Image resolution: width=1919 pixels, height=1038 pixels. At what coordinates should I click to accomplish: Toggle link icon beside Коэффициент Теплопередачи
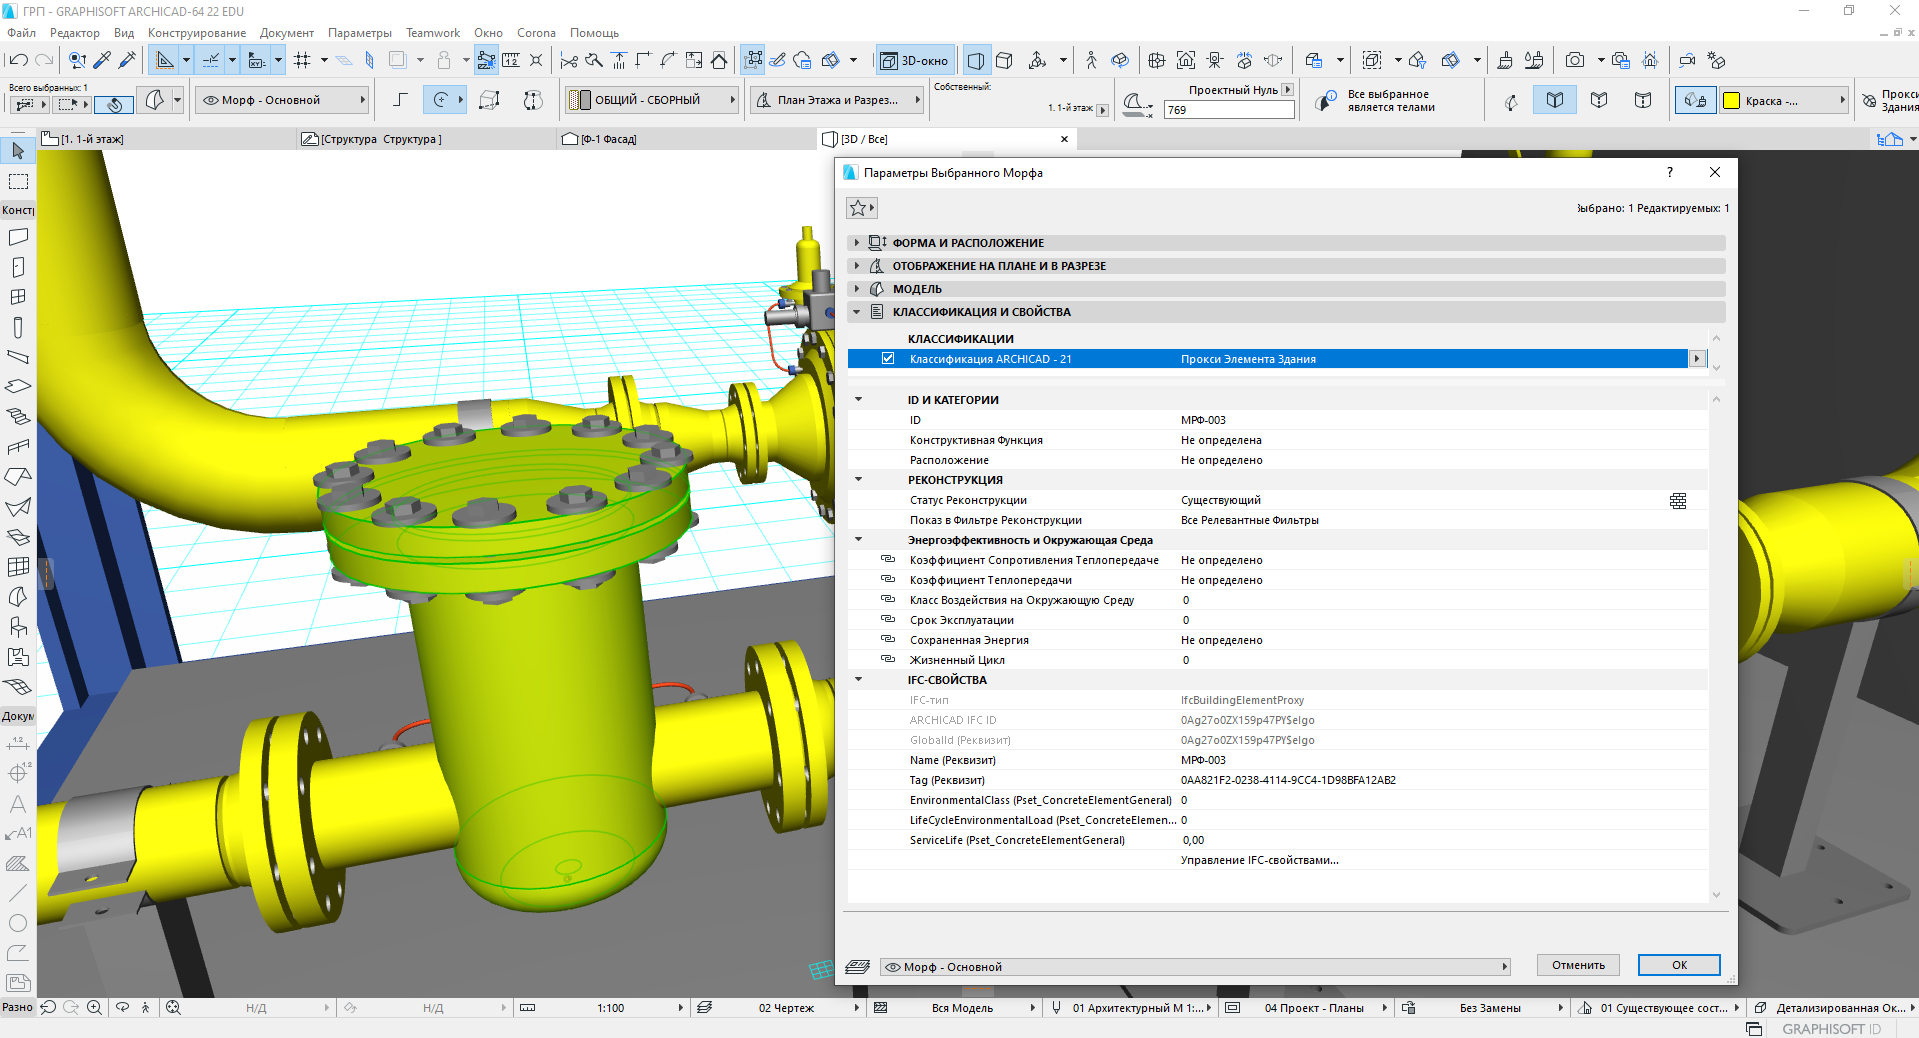[x=887, y=580]
